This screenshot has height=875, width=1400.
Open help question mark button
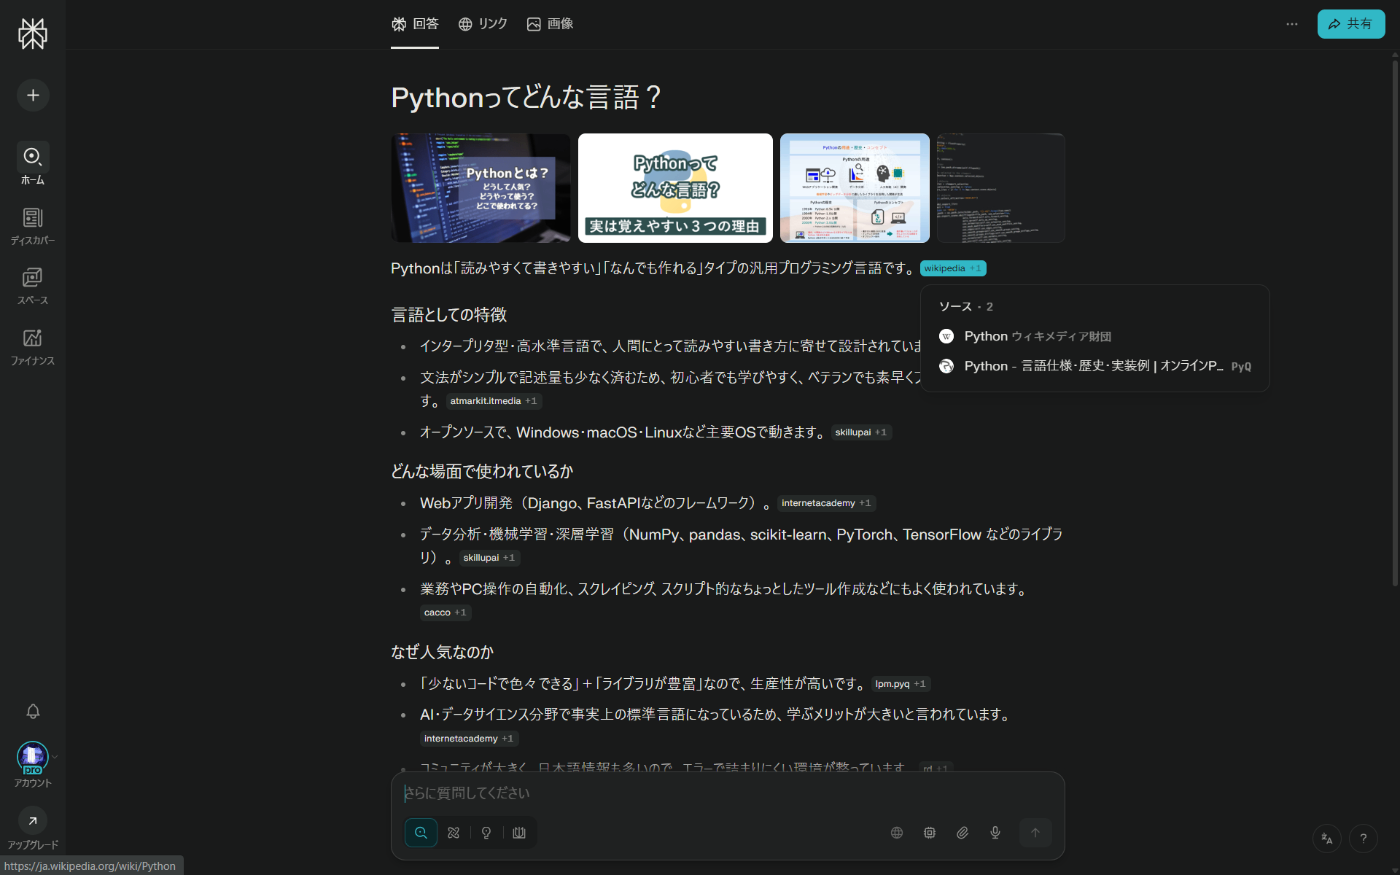pyautogui.click(x=1363, y=839)
